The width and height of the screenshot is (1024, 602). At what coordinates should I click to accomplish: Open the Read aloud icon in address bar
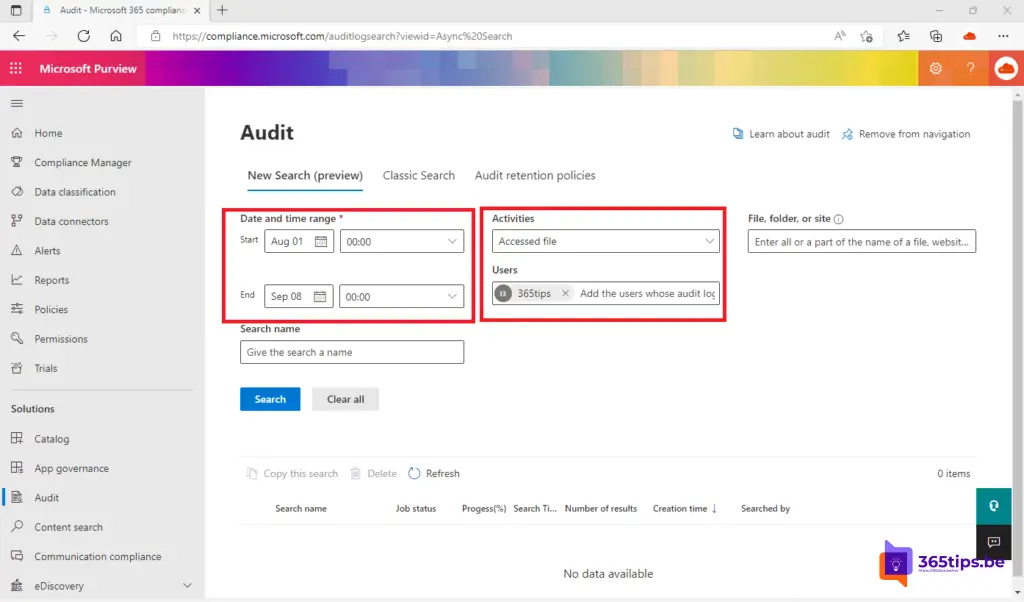(x=839, y=36)
